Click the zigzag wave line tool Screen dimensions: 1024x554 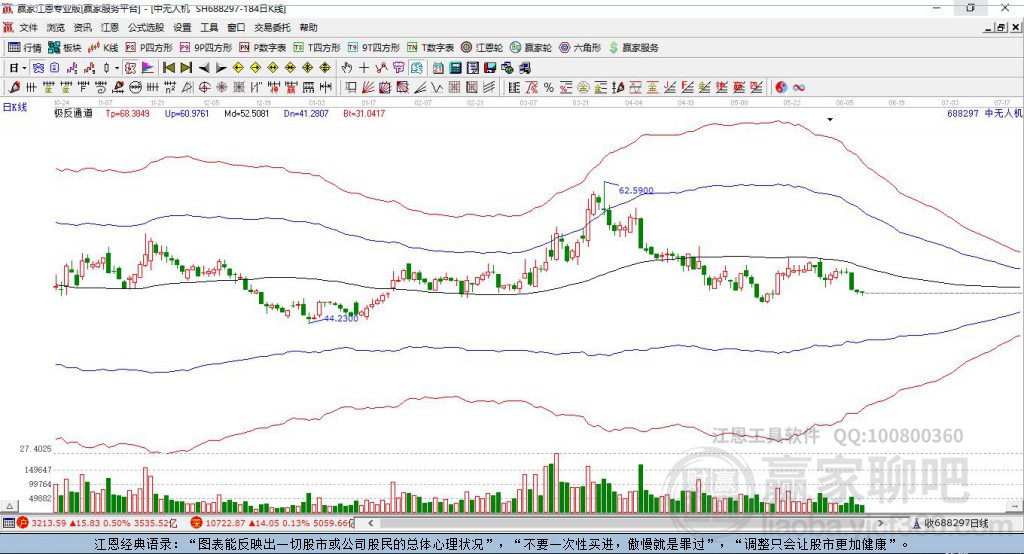tap(436, 87)
